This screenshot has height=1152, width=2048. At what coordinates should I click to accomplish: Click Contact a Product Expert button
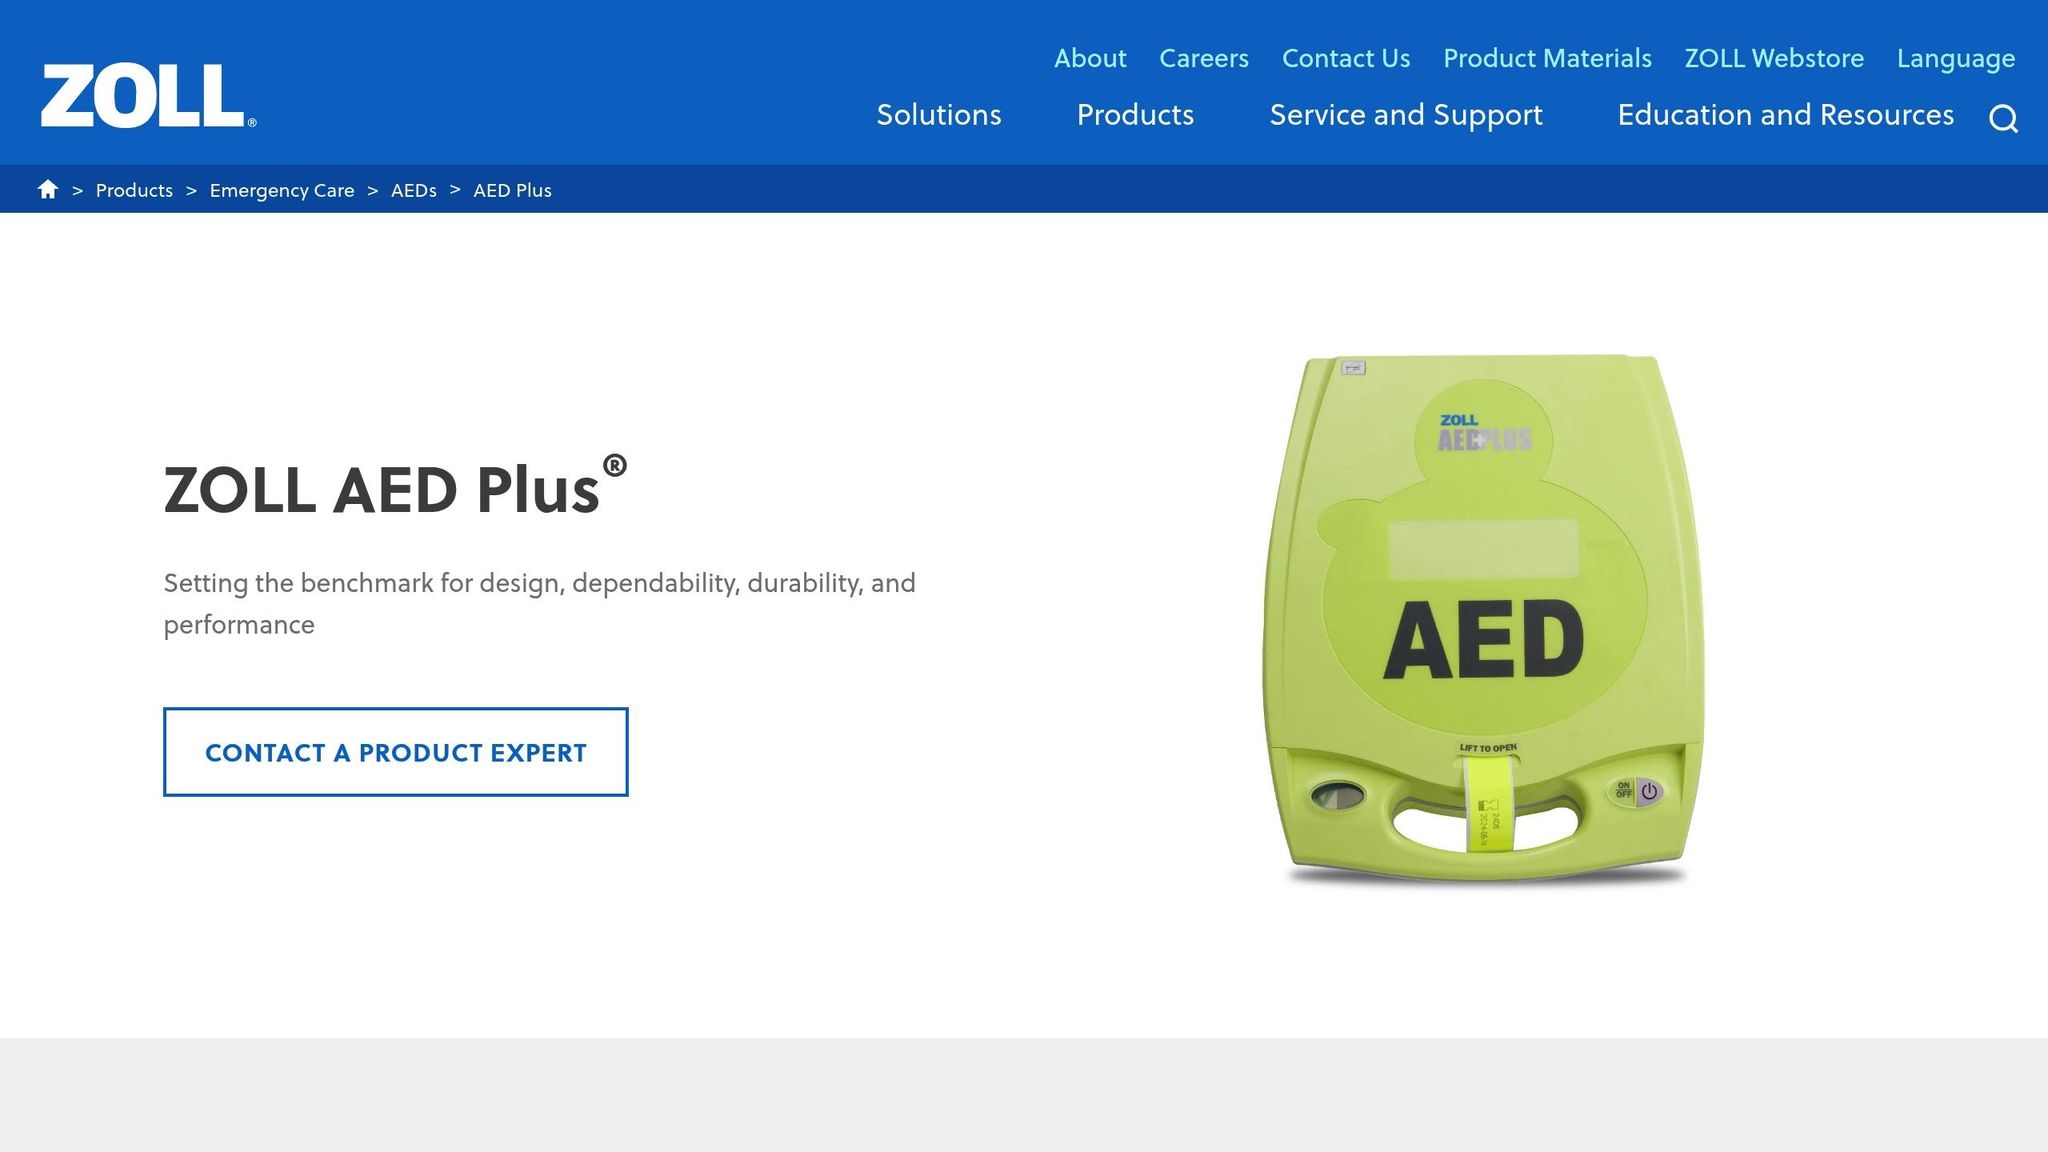(x=396, y=752)
